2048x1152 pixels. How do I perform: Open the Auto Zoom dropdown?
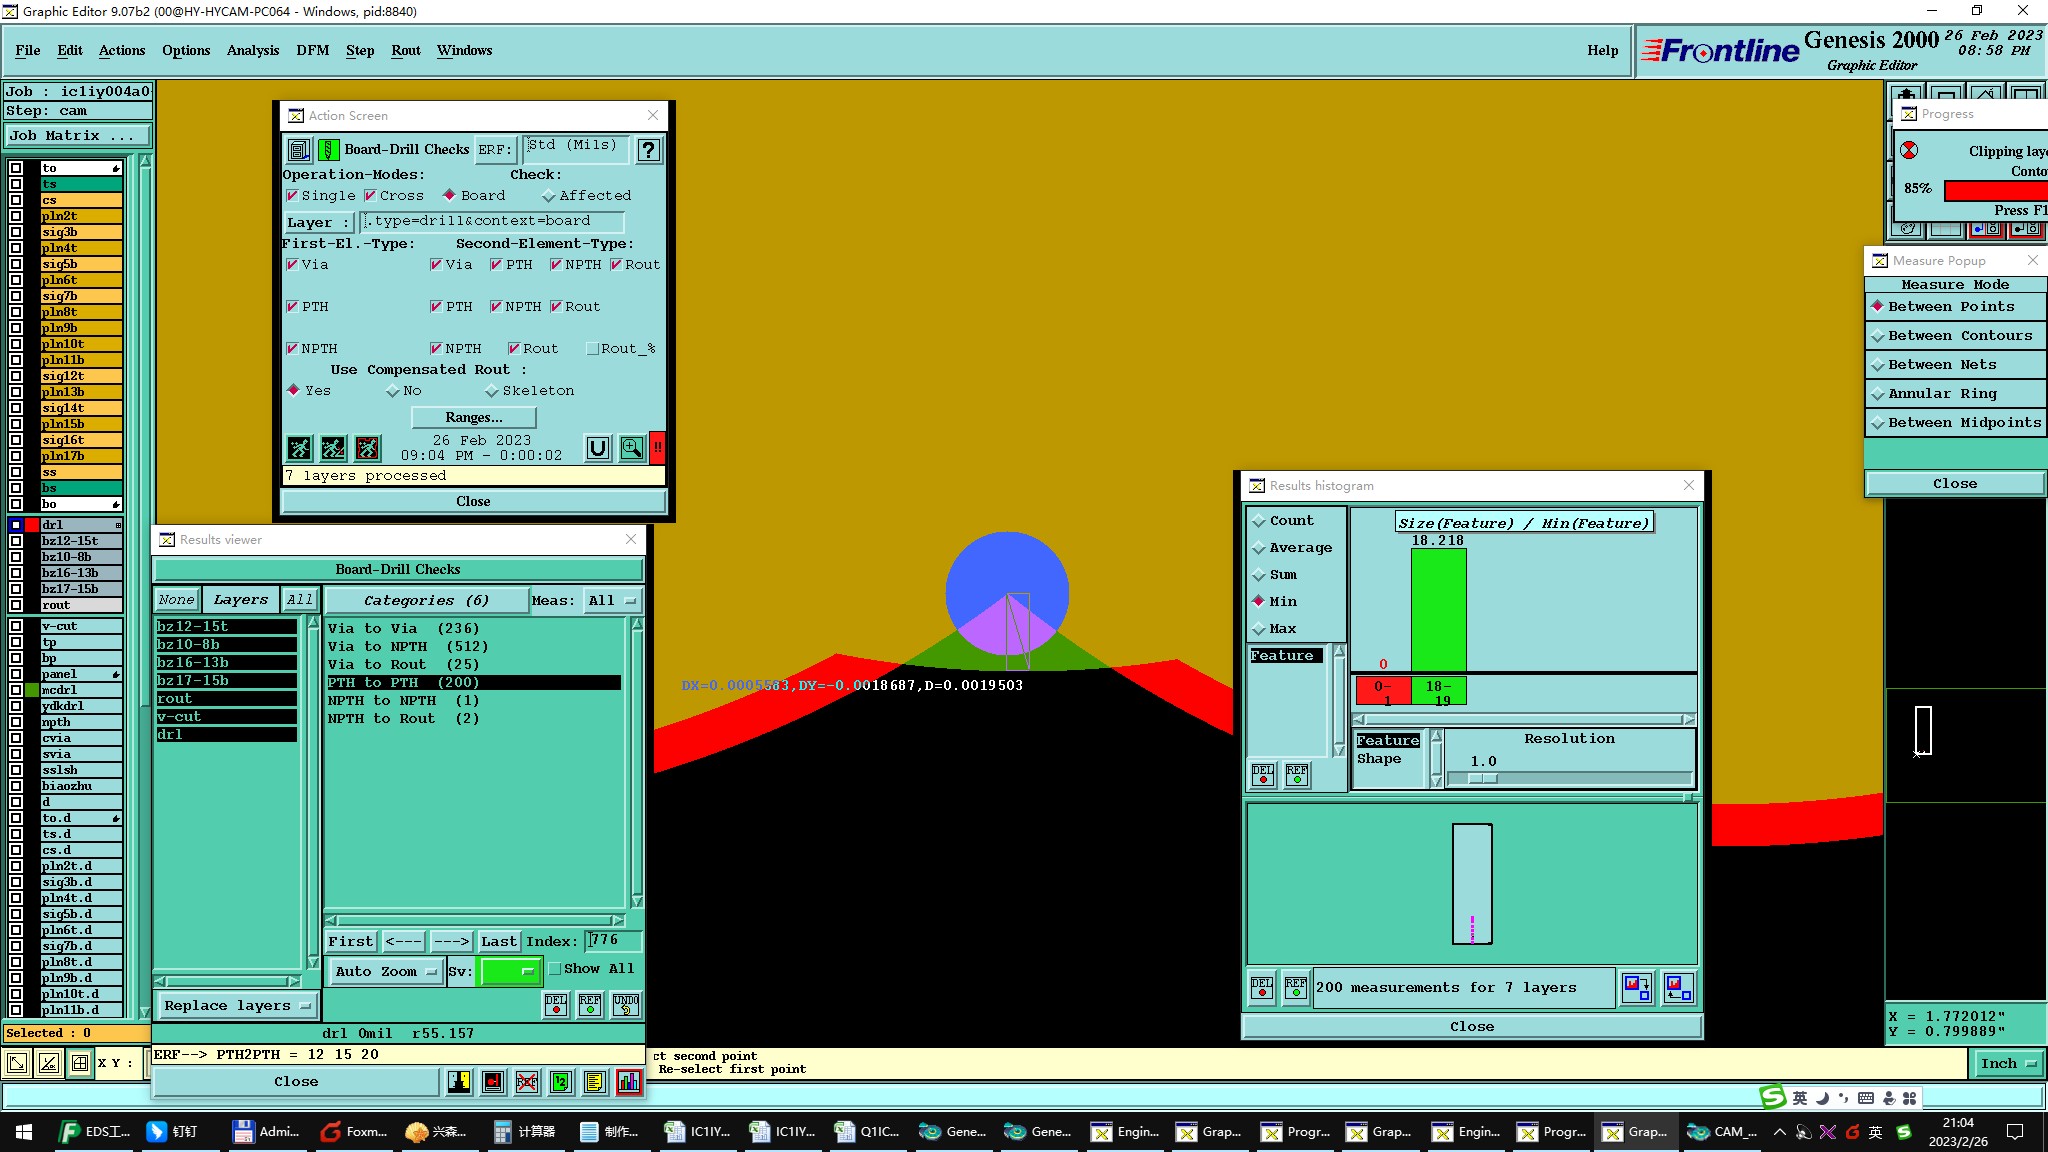(386, 971)
